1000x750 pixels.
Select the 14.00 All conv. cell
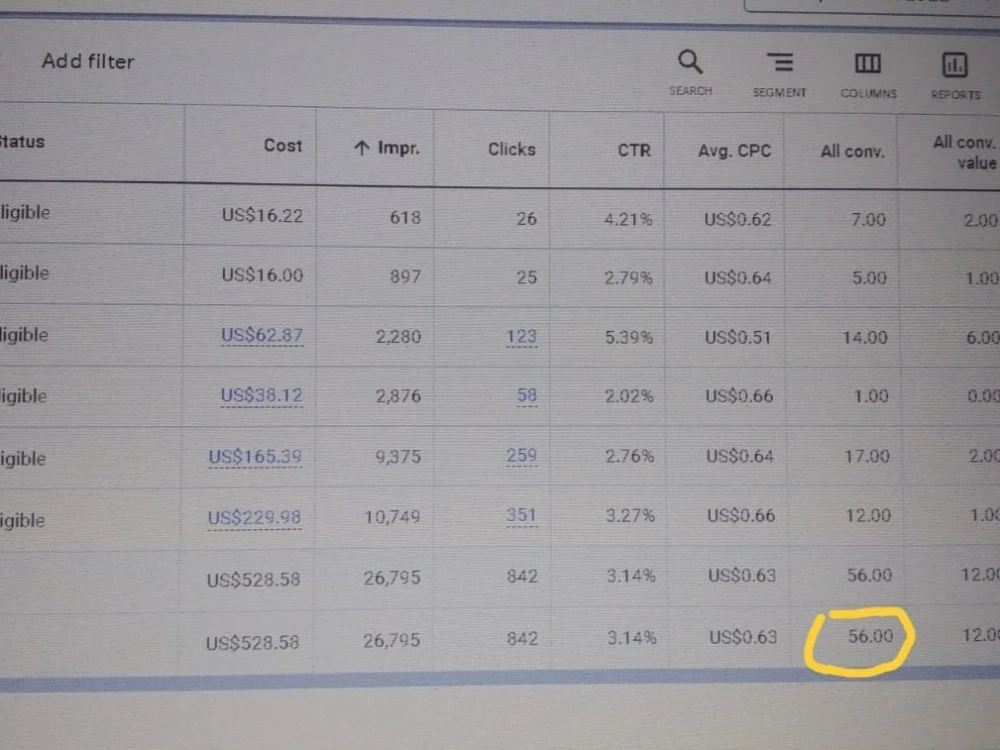coord(865,337)
